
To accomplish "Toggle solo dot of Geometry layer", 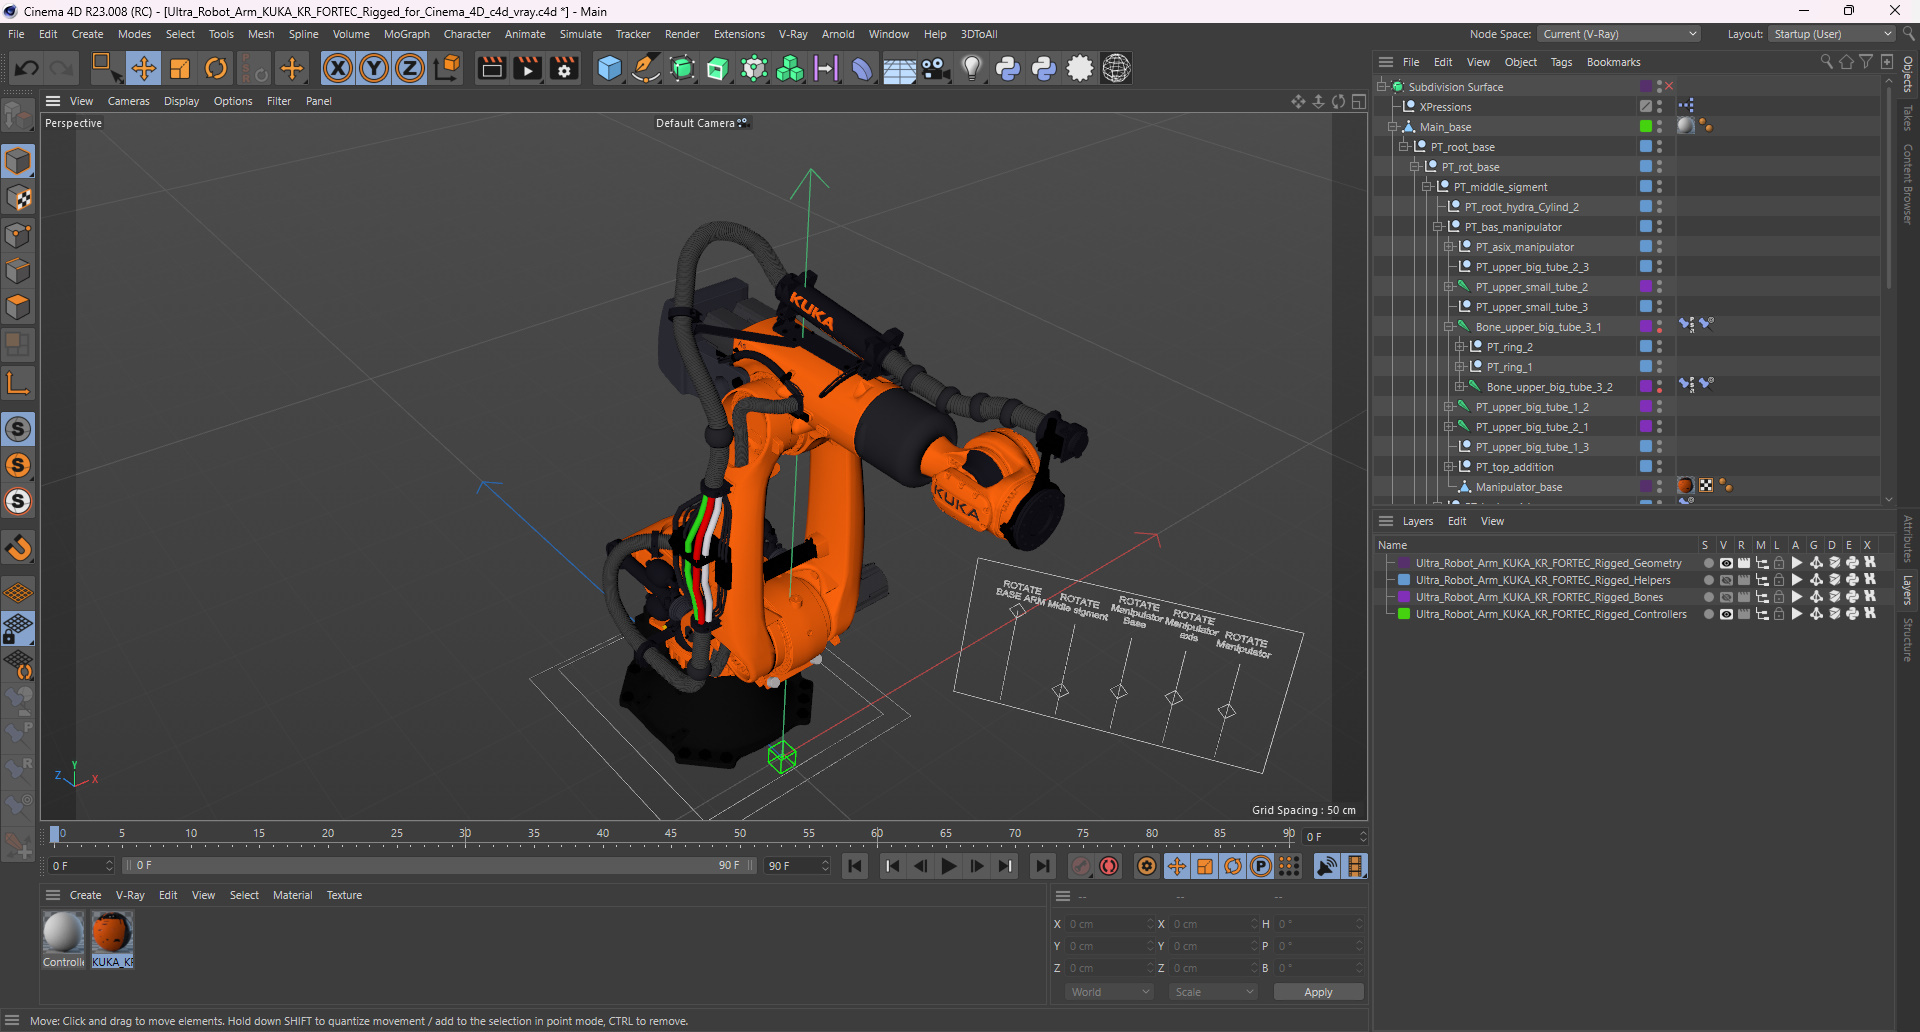I will 1708,563.
